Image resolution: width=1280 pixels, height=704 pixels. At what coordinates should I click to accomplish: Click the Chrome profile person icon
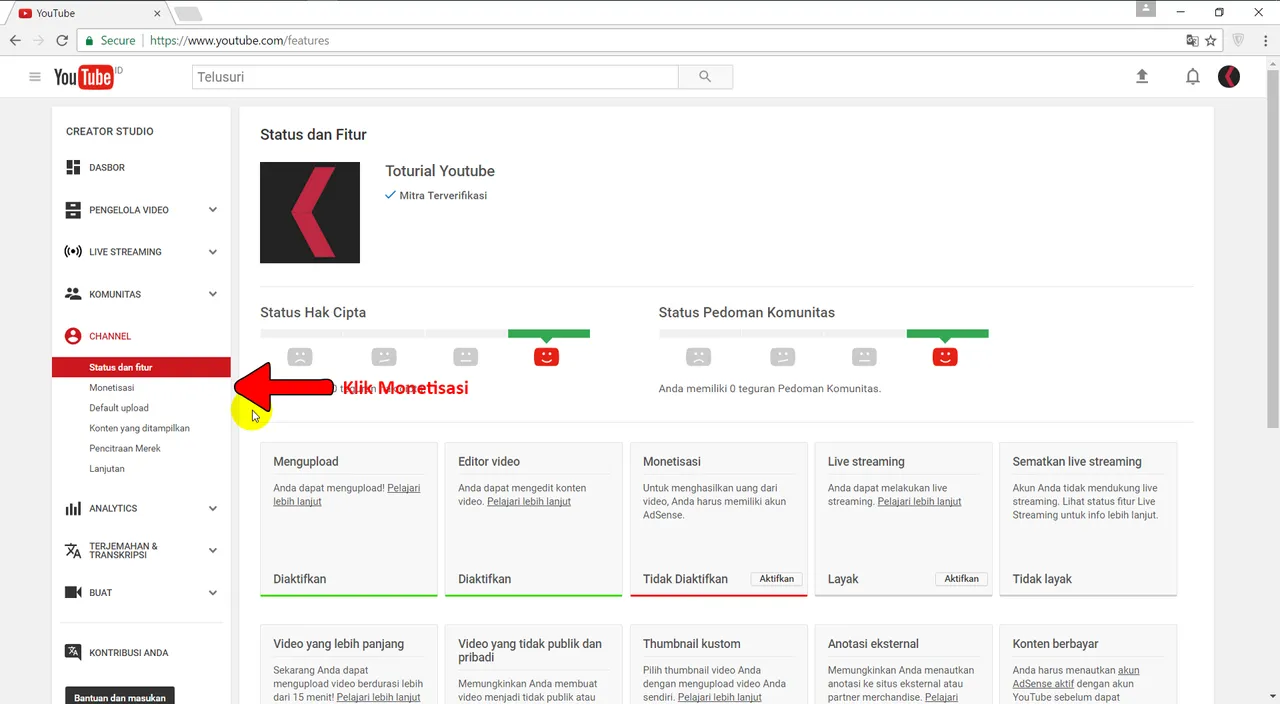click(x=1146, y=9)
